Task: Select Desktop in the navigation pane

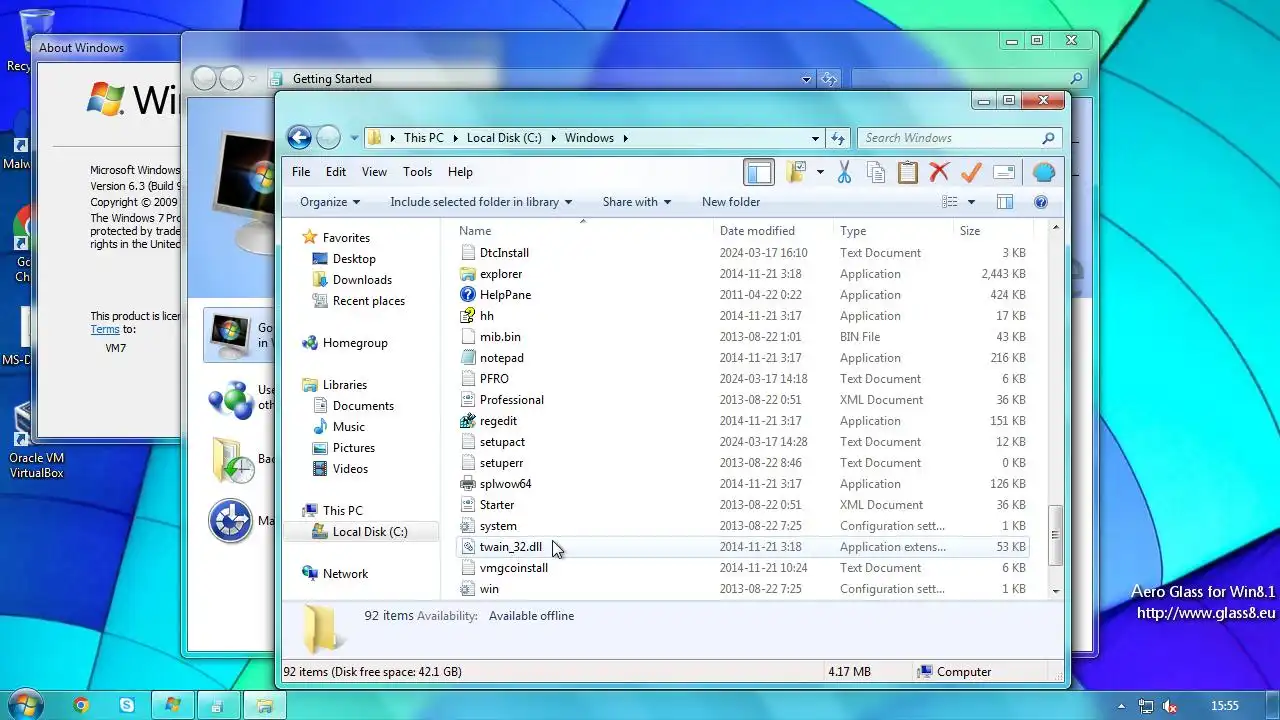Action: tap(354, 259)
